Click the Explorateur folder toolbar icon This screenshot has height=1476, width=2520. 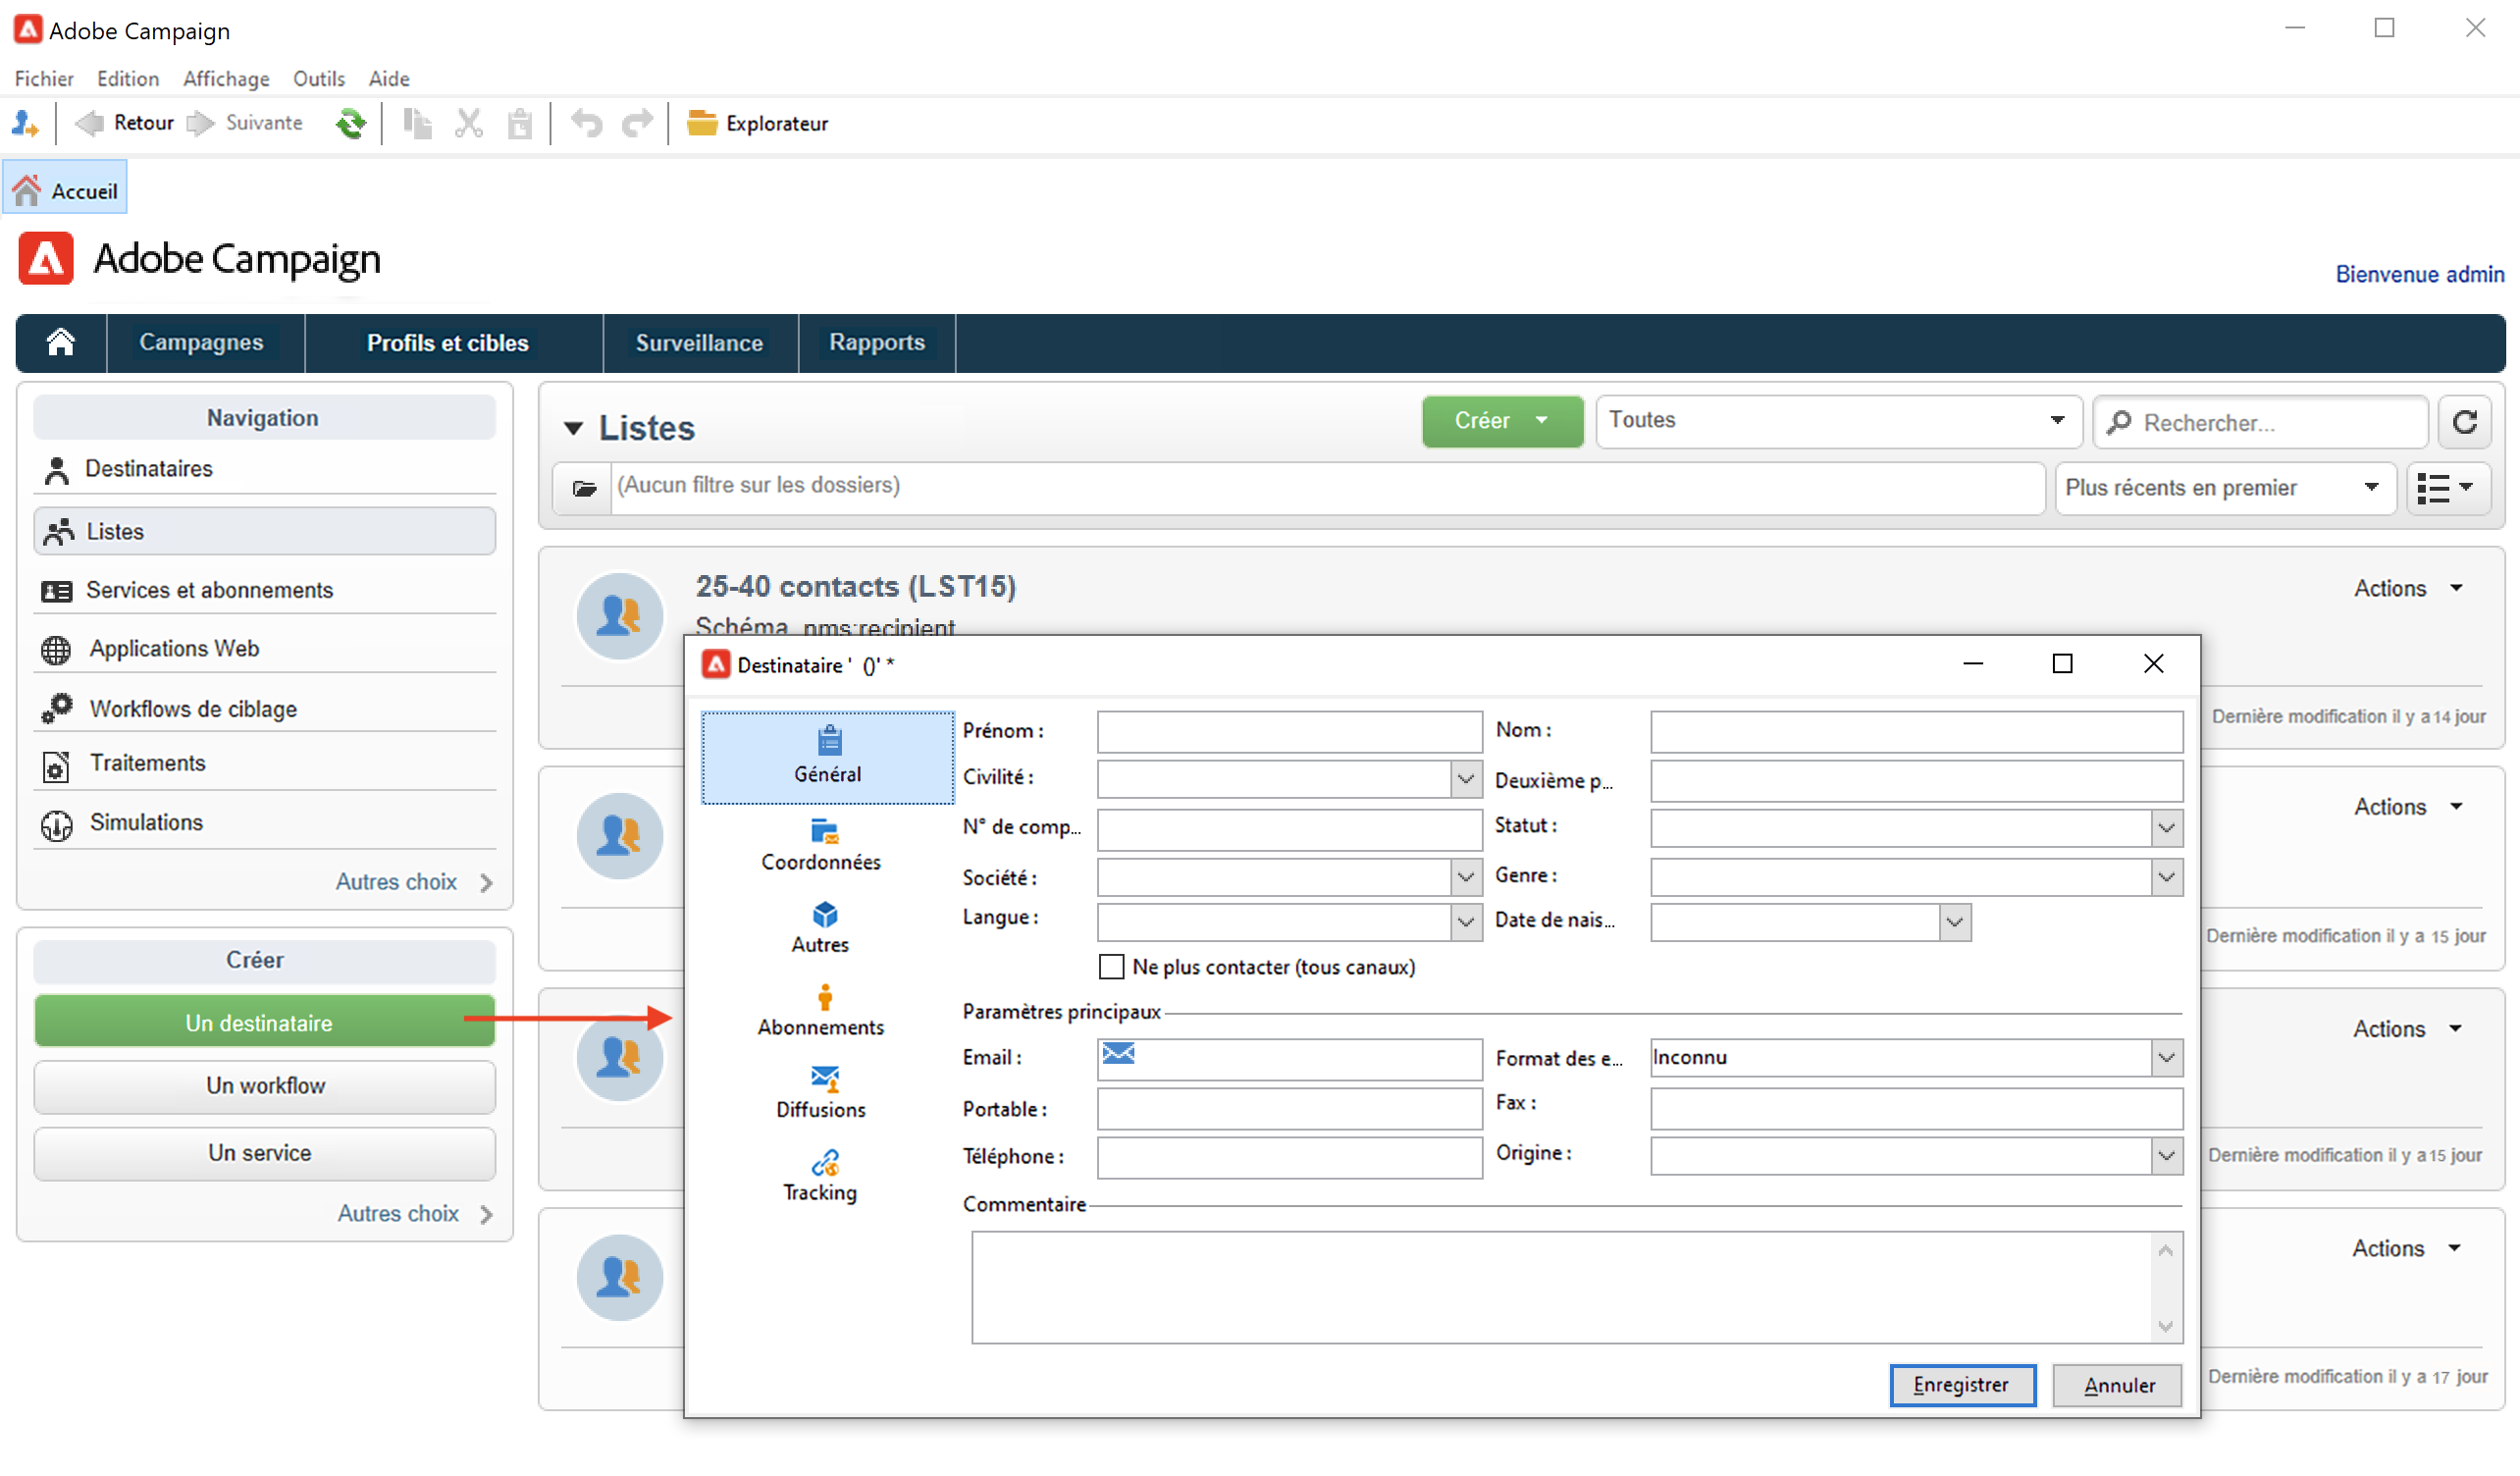702,123
